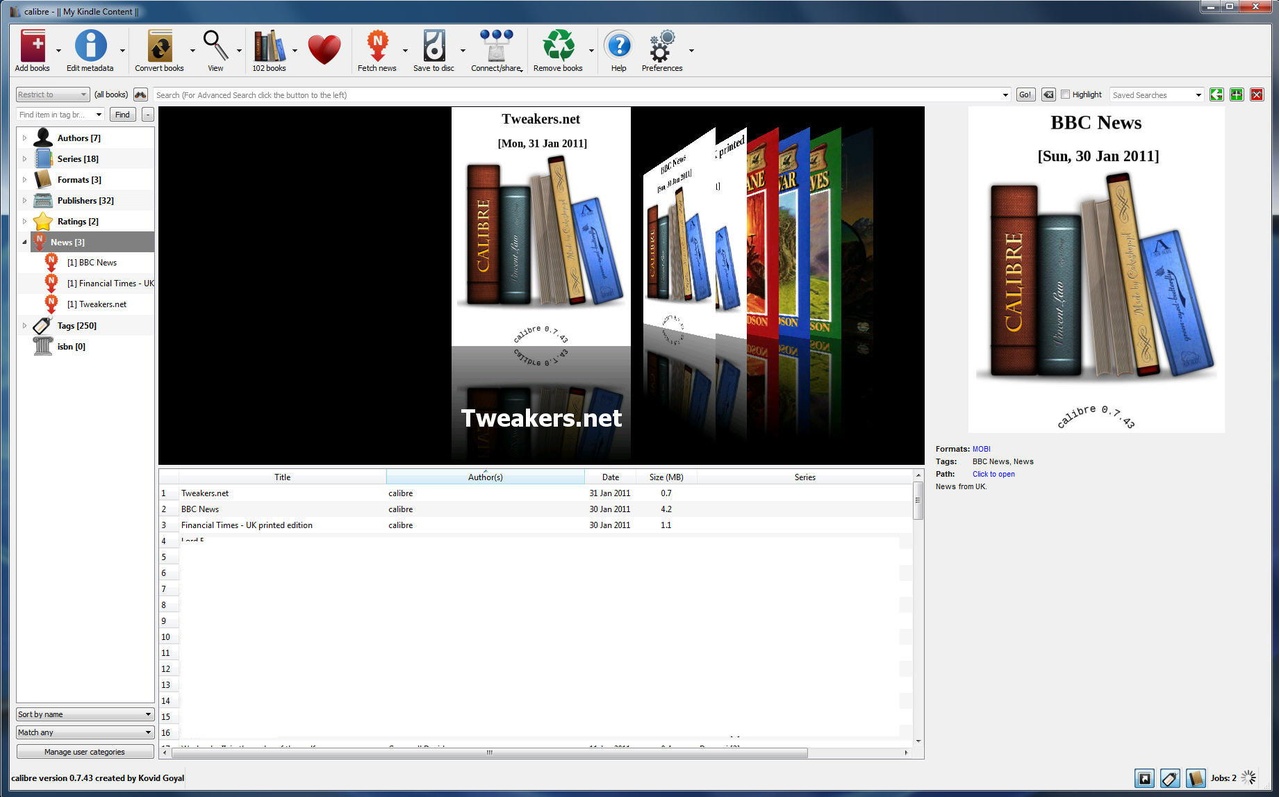Open the Add books tool
This screenshot has height=797, width=1280.
point(31,45)
